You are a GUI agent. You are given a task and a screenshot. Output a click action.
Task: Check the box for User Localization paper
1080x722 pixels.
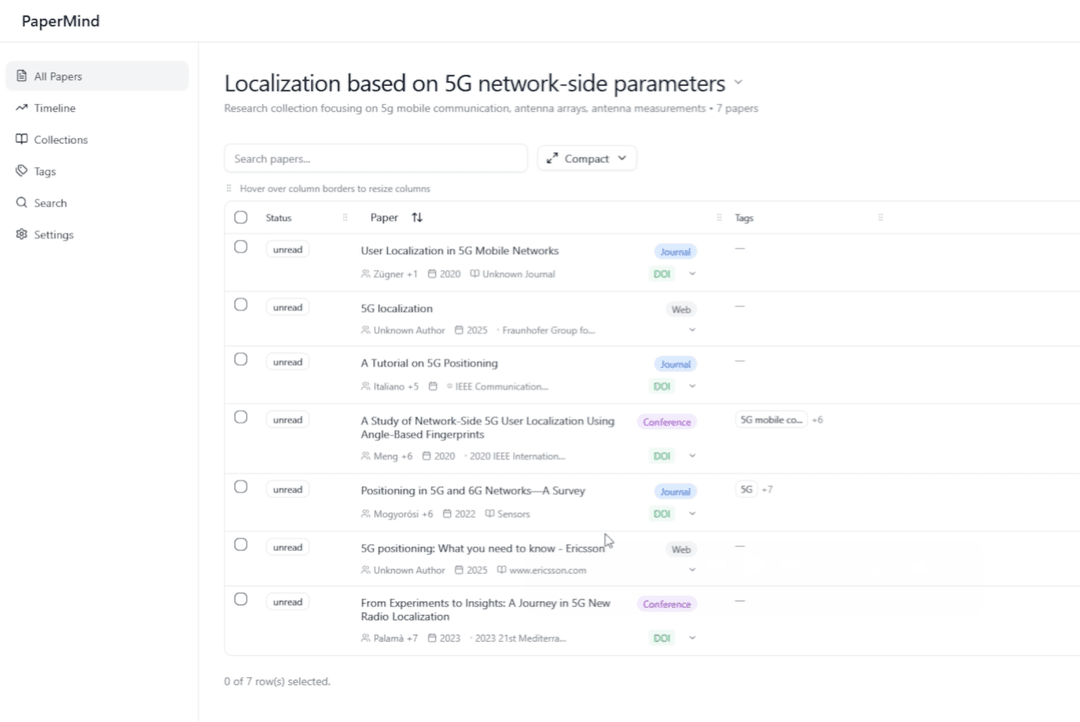point(241,247)
